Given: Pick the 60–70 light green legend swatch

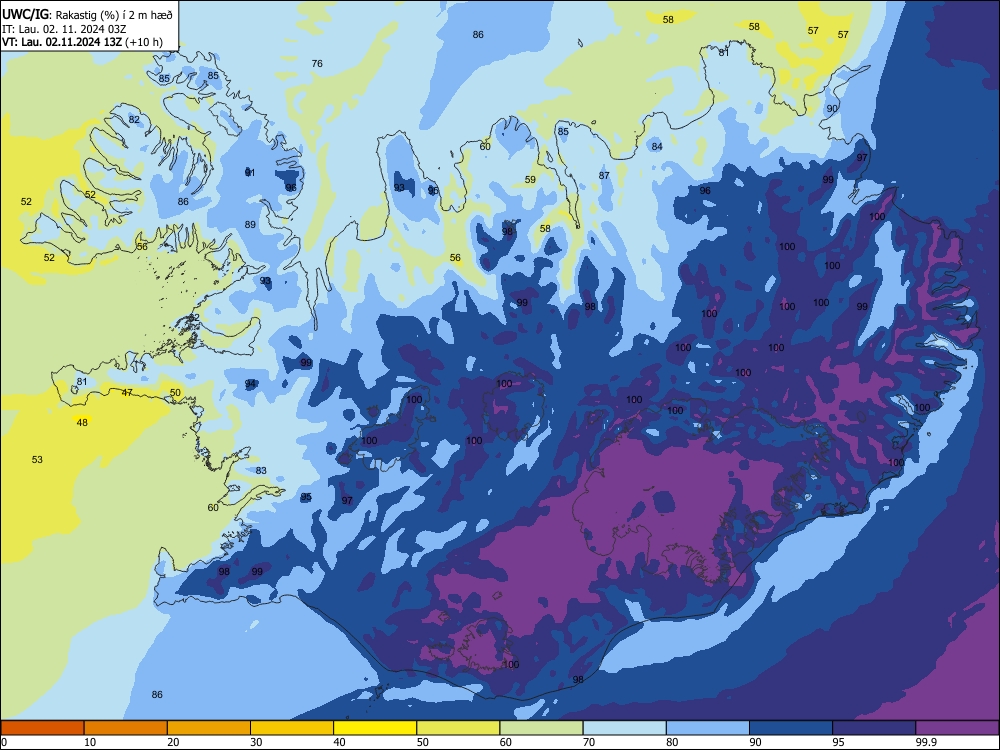Looking at the screenshot, I should (x=541, y=728).
